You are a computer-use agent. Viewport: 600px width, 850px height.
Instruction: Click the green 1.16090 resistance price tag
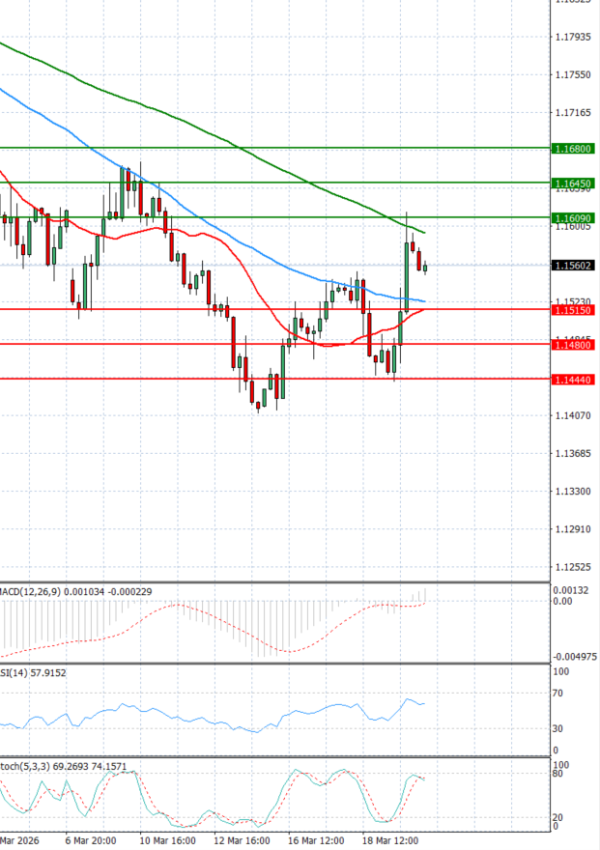[x=574, y=217]
